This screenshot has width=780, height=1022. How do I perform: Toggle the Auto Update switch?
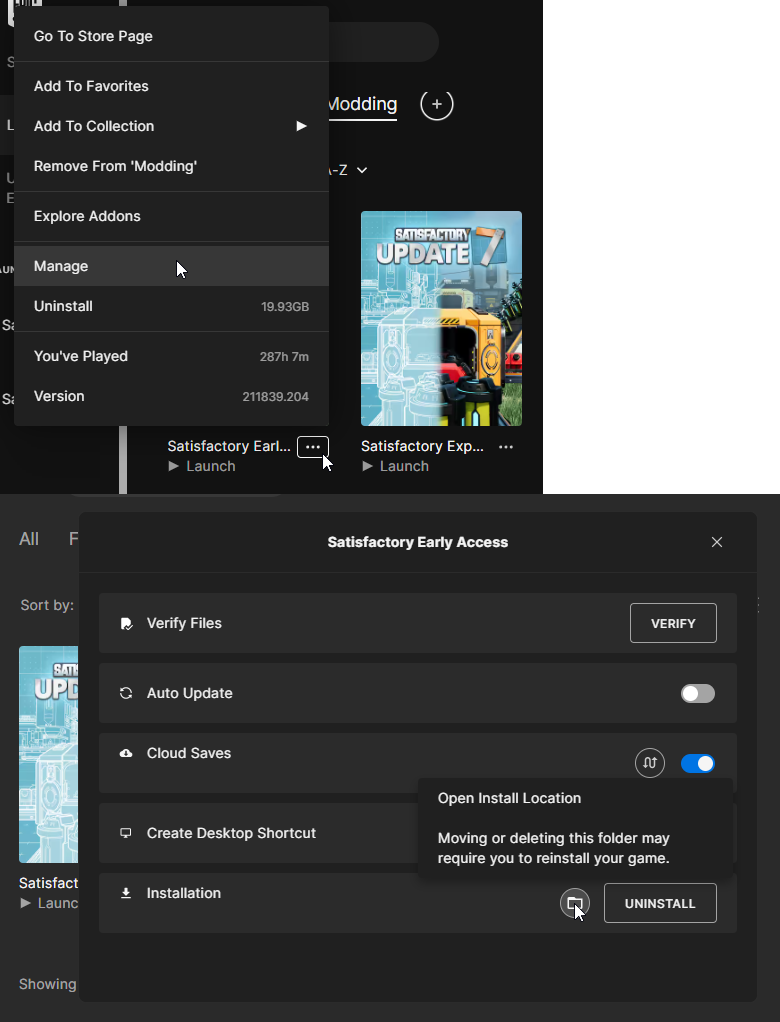coord(698,694)
